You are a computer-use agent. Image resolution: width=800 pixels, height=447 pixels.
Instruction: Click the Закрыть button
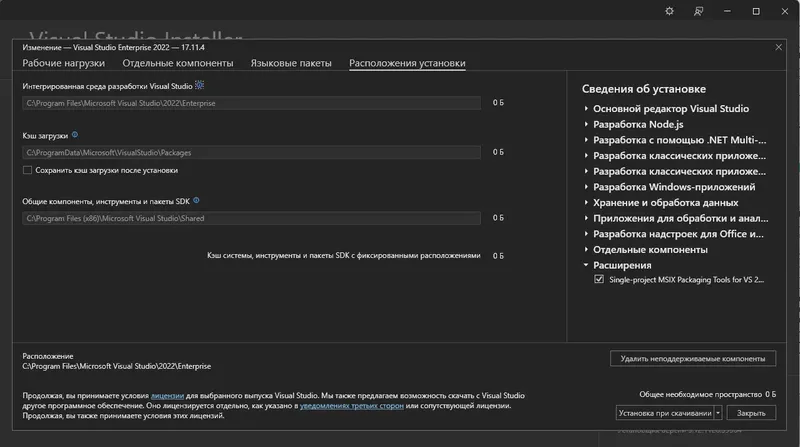(751, 413)
